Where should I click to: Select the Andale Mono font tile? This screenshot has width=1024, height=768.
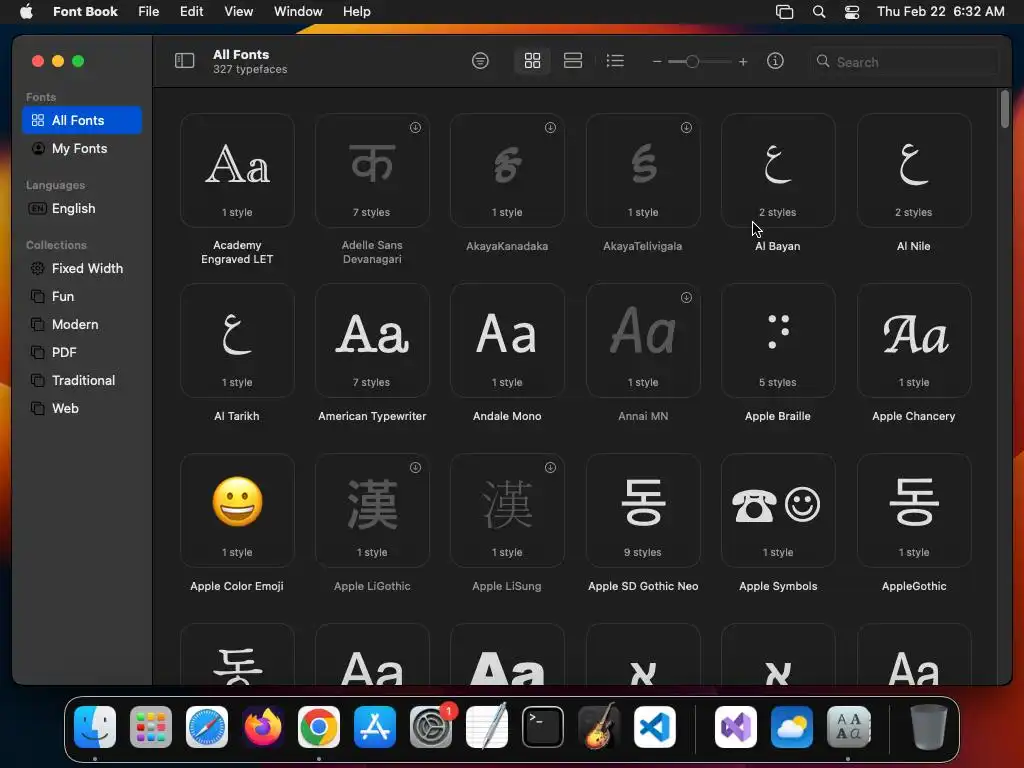pos(507,340)
